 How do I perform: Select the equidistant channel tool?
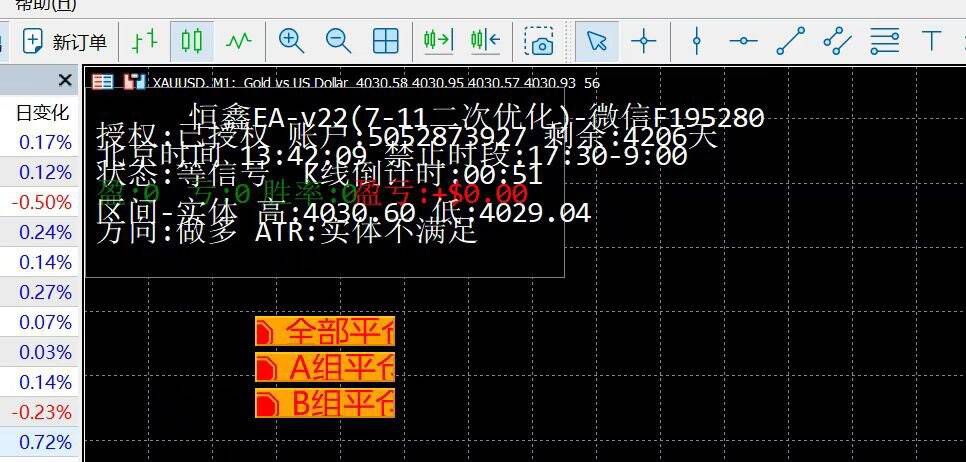(838, 41)
